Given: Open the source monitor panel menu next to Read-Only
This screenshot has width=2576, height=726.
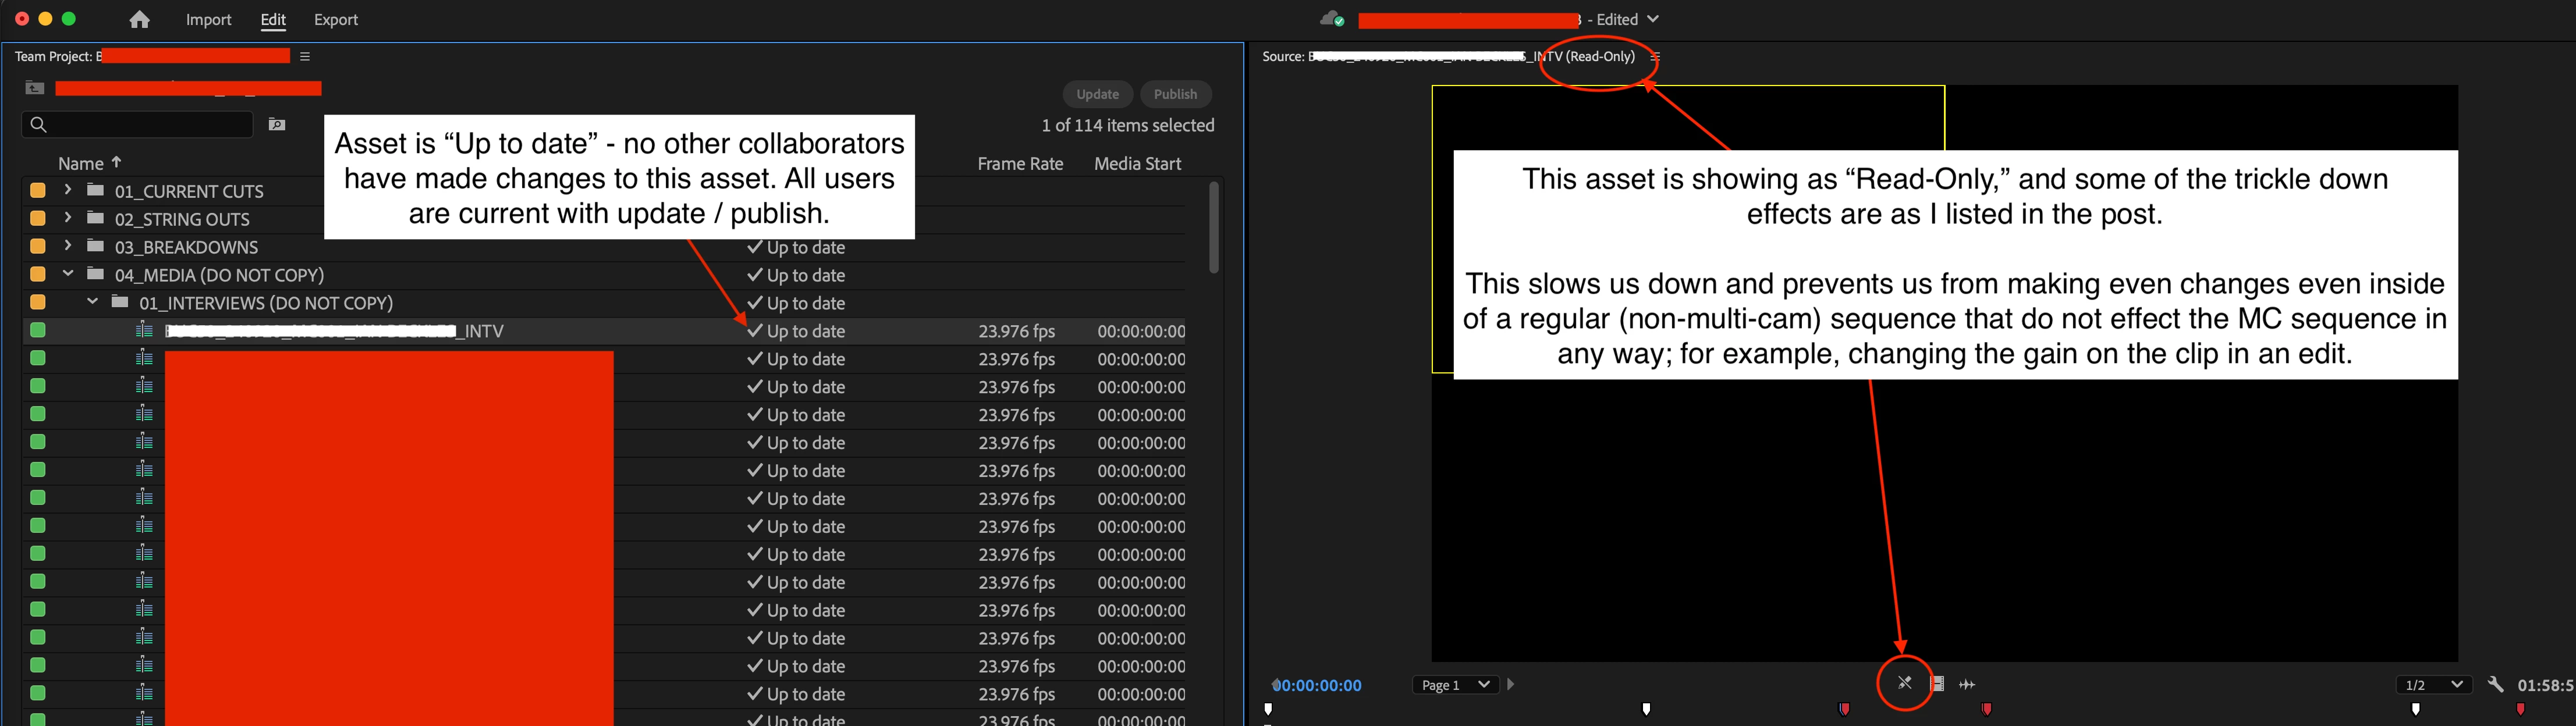Looking at the screenshot, I should (1656, 56).
